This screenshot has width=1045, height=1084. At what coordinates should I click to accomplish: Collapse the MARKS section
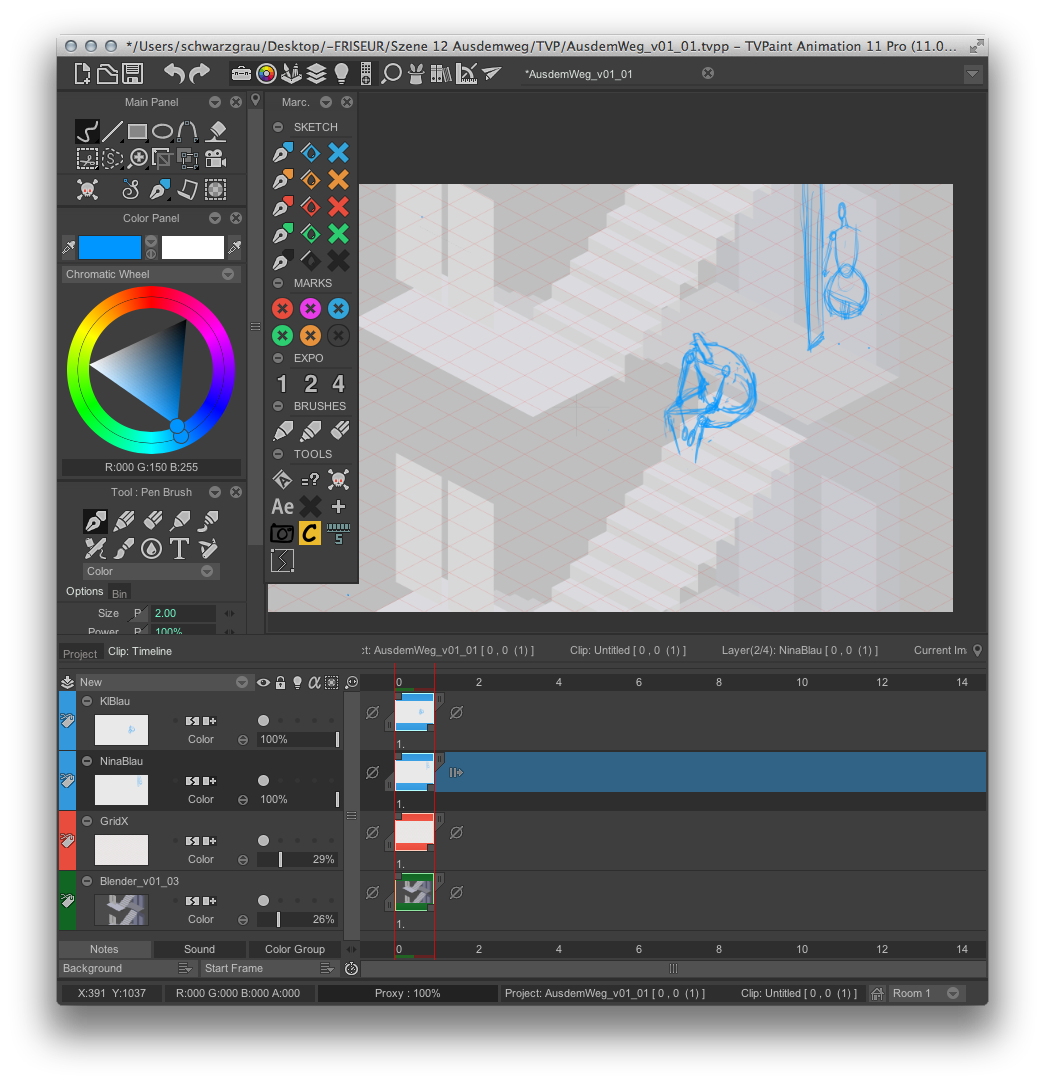pos(278,283)
